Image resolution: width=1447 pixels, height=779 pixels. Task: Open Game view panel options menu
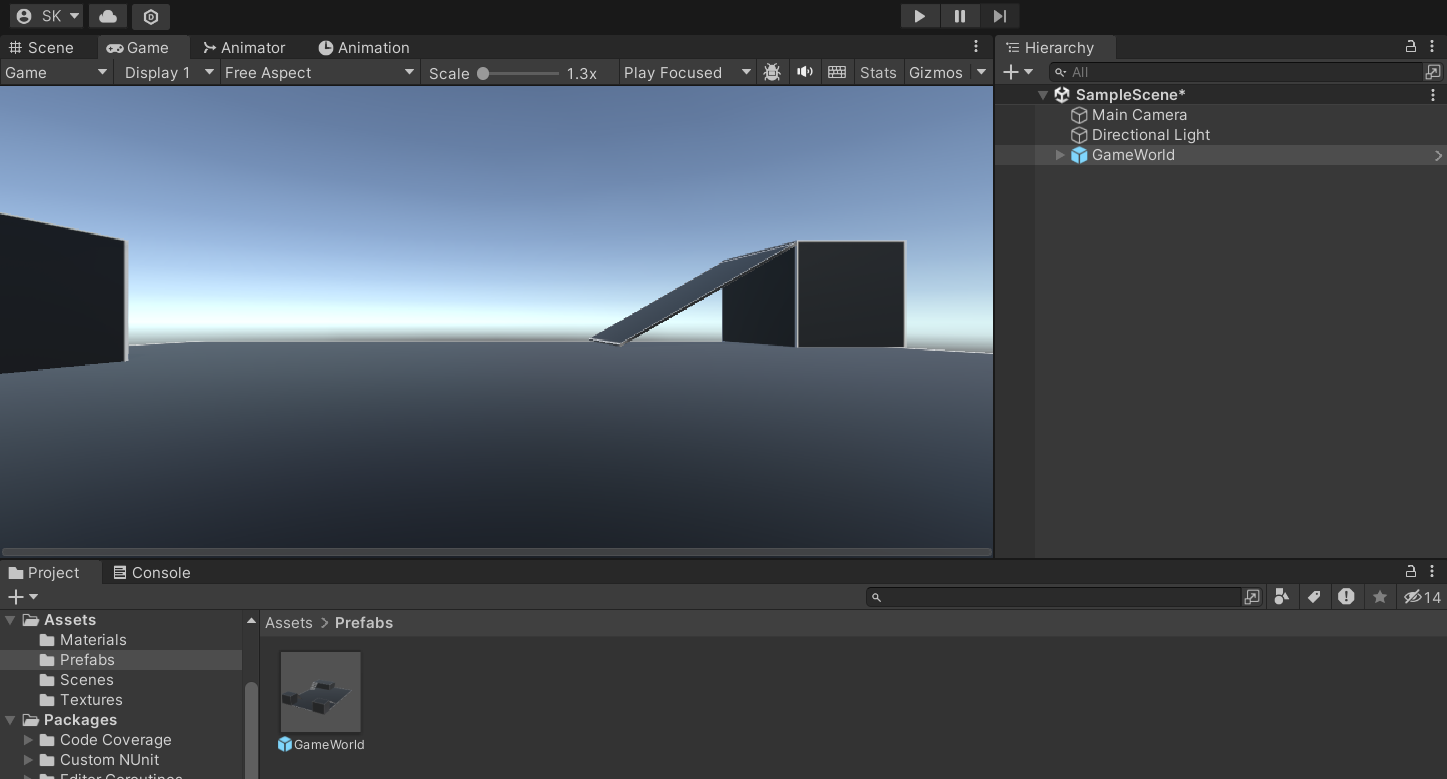click(976, 47)
